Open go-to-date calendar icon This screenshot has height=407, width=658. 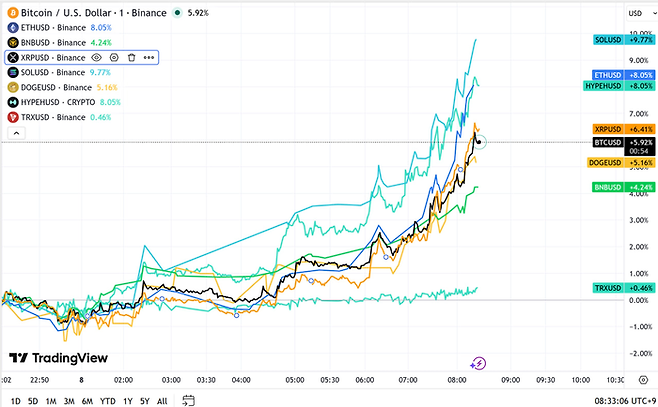pyautogui.click(x=188, y=400)
